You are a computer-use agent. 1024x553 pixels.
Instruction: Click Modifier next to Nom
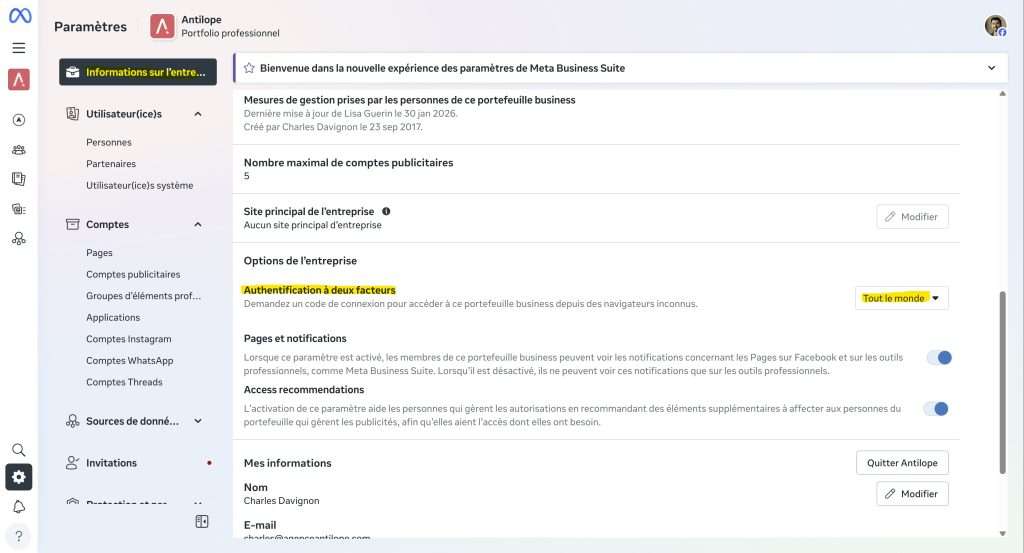click(912, 494)
